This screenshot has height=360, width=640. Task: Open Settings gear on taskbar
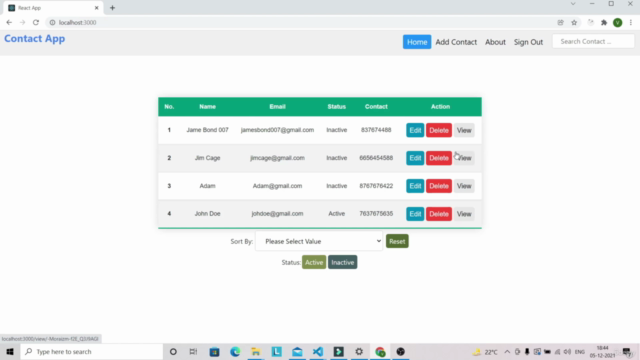click(359, 351)
